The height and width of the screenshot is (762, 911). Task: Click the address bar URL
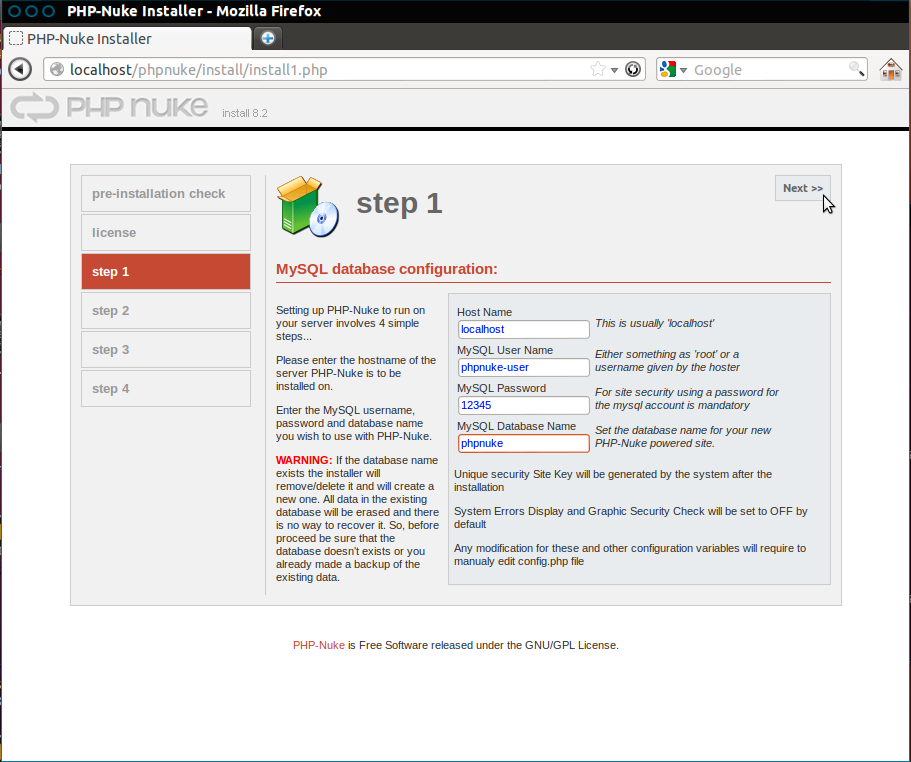point(198,70)
